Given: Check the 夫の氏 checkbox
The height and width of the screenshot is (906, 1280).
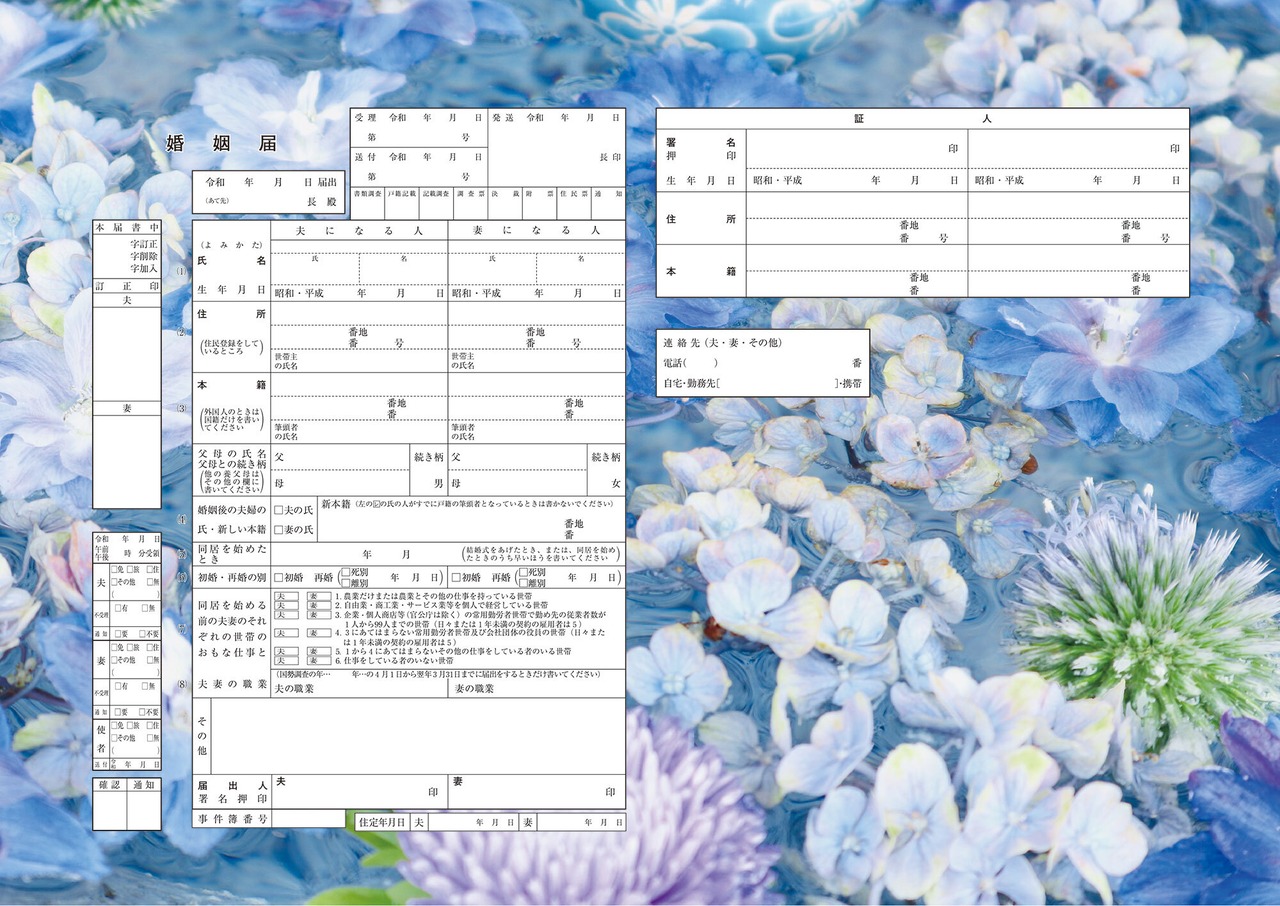Looking at the screenshot, I should coord(279,510).
